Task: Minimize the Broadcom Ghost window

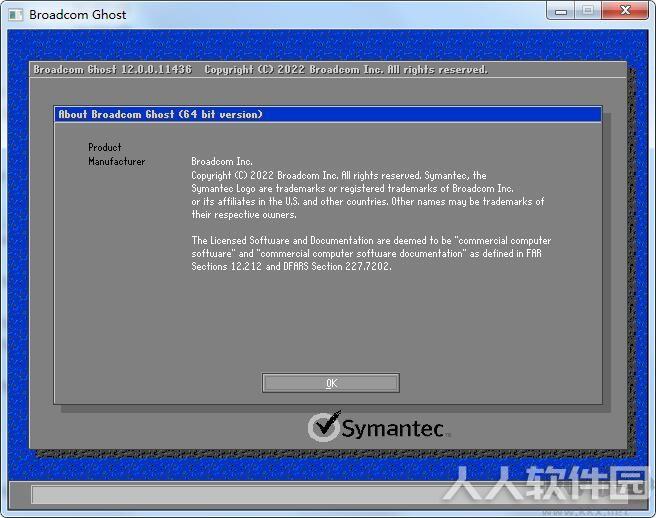Action: point(561,11)
